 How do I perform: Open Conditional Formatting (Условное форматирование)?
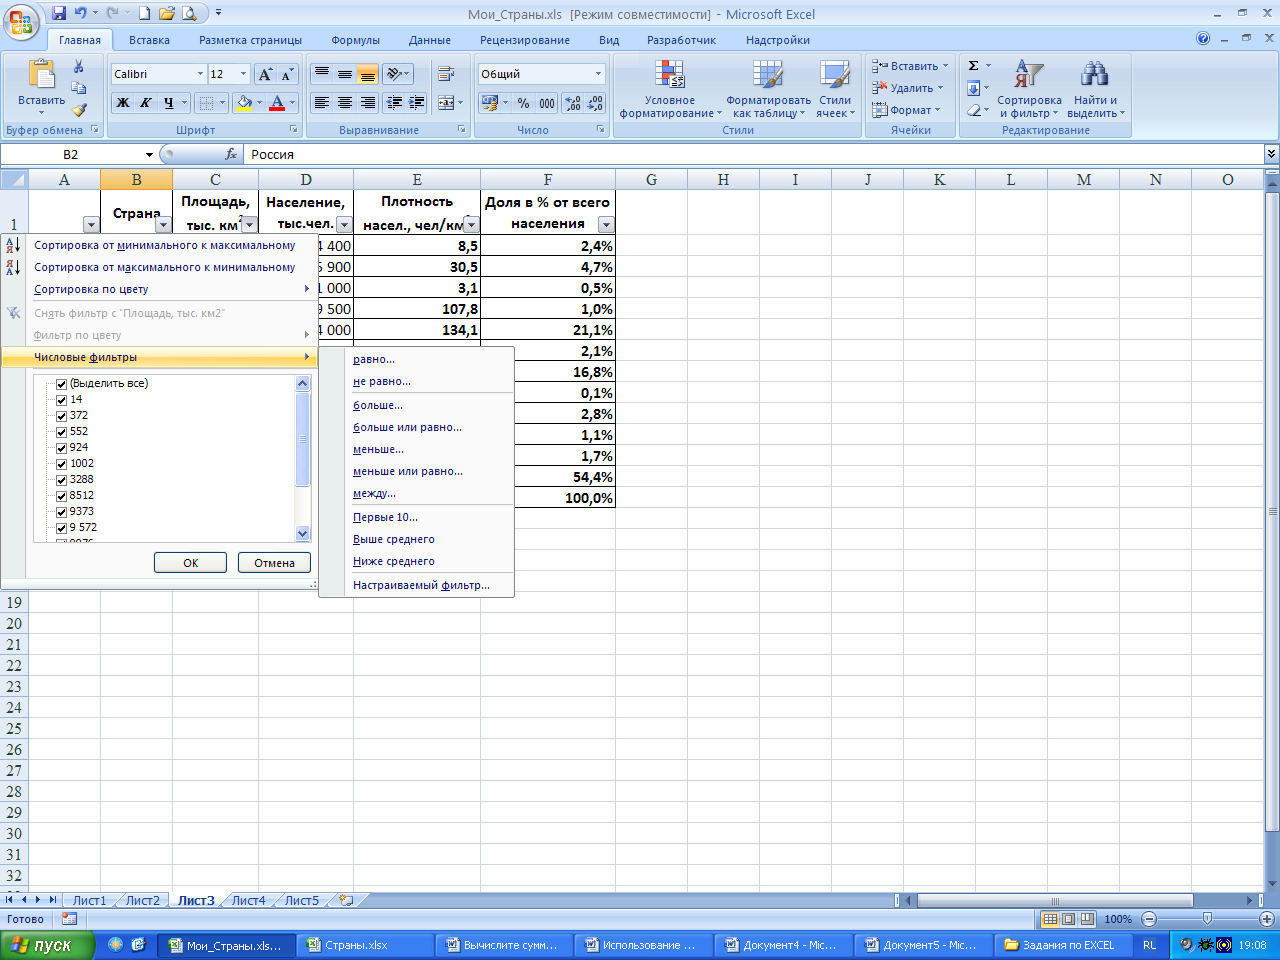click(670, 89)
